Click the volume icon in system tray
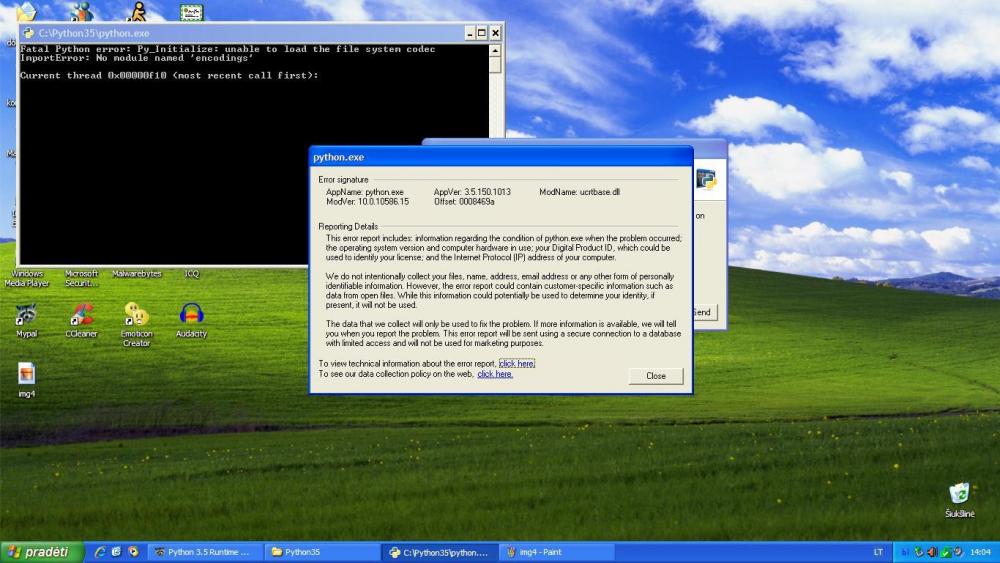 933,552
